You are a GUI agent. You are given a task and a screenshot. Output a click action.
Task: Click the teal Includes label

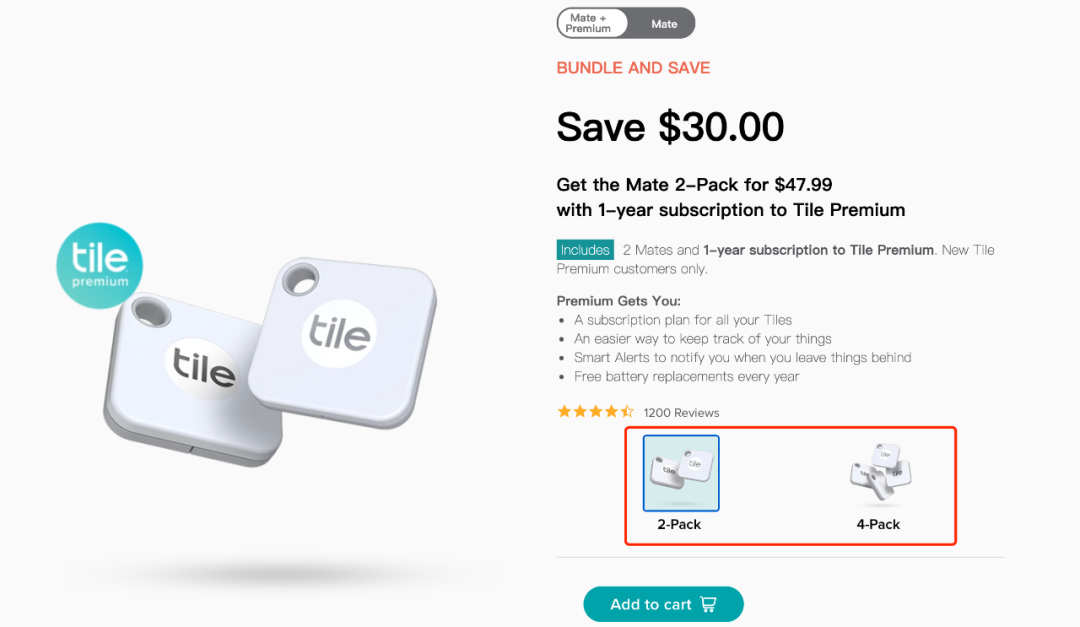pyautogui.click(x=585, y=250)
